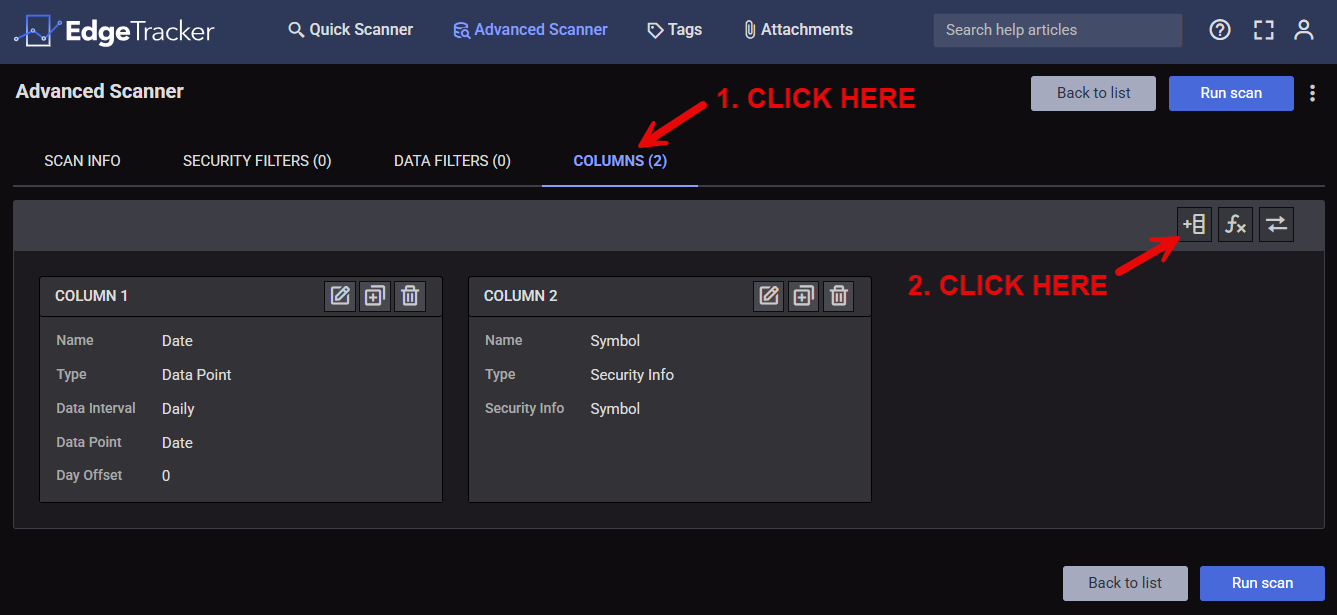The width and height of the screenshot is (1337, 615).
Task: Toggle fullscreen mode icon
Action: pyautogui.click(x=1263, y=30)
